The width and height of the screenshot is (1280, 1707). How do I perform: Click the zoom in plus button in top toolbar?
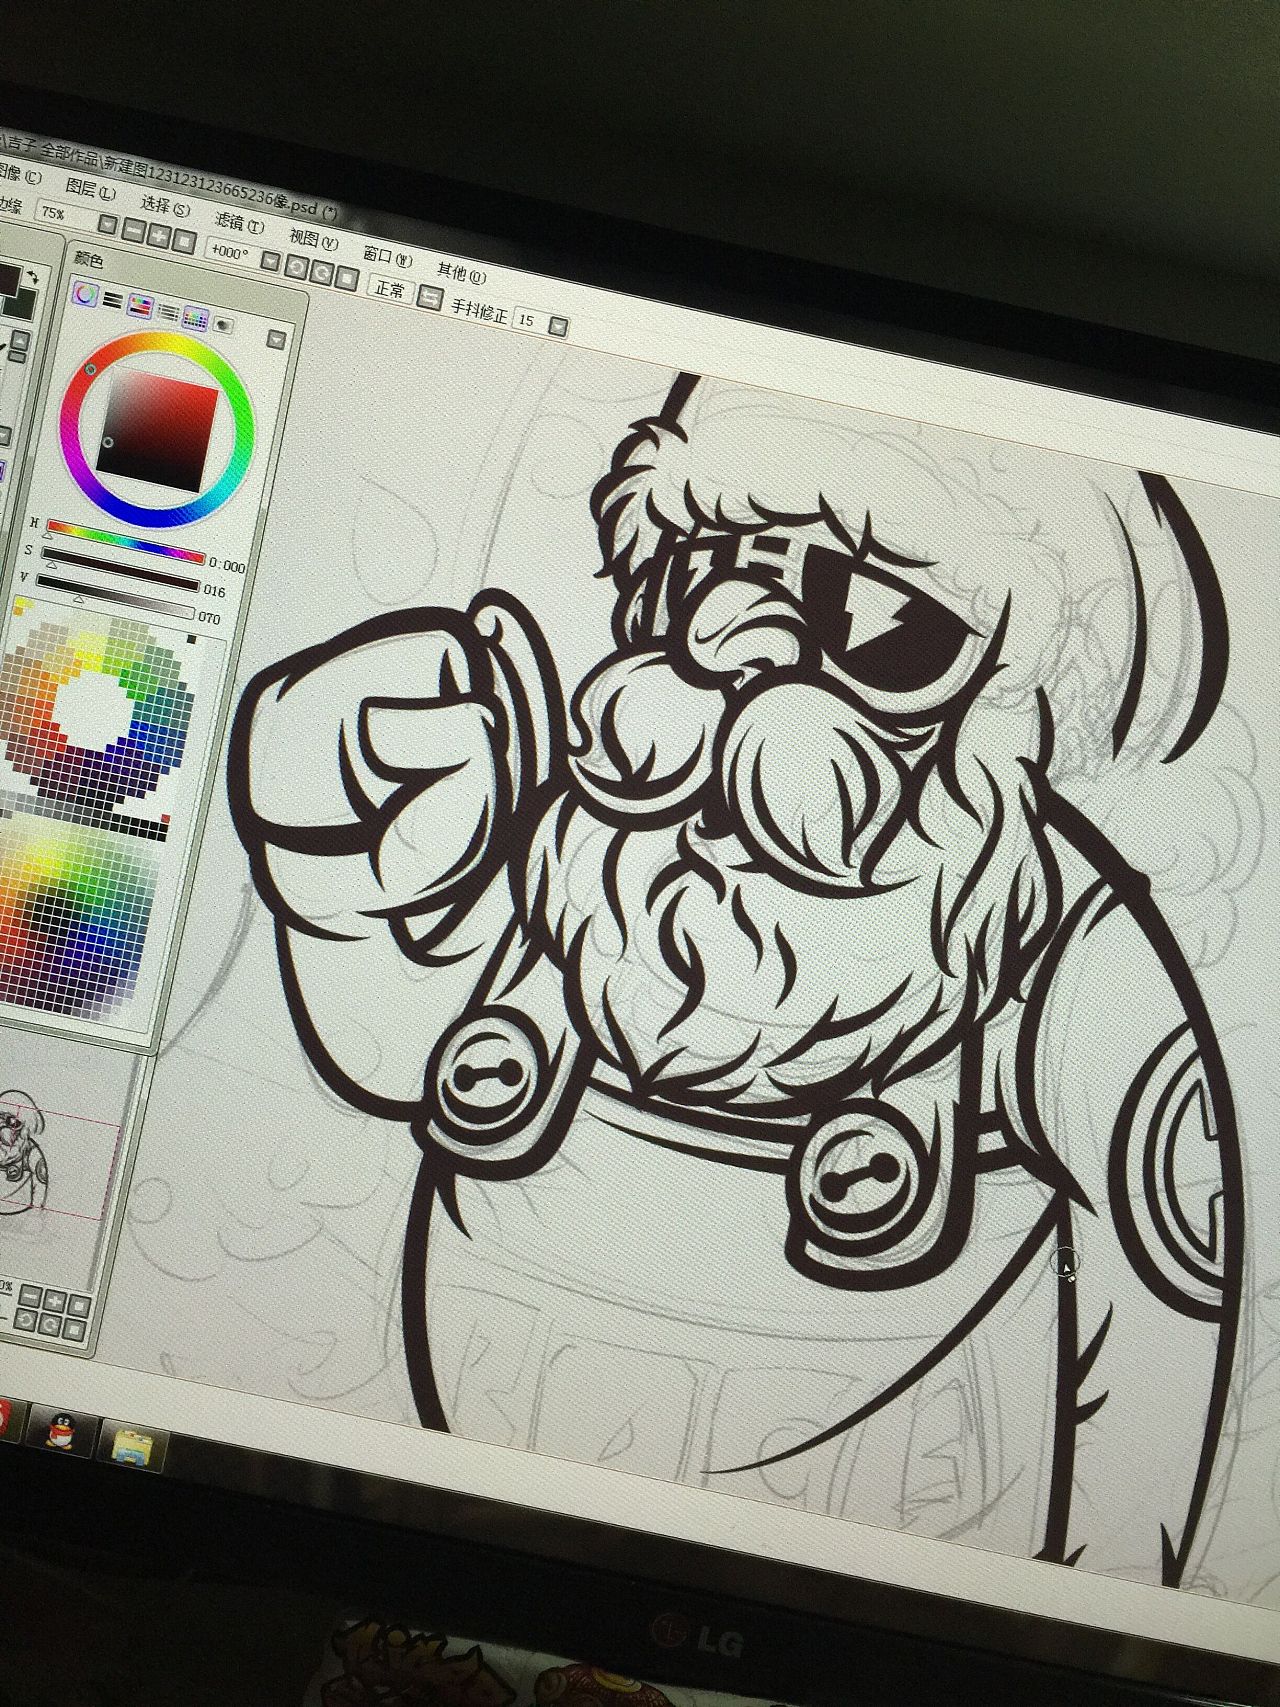(x=158, y=234)
